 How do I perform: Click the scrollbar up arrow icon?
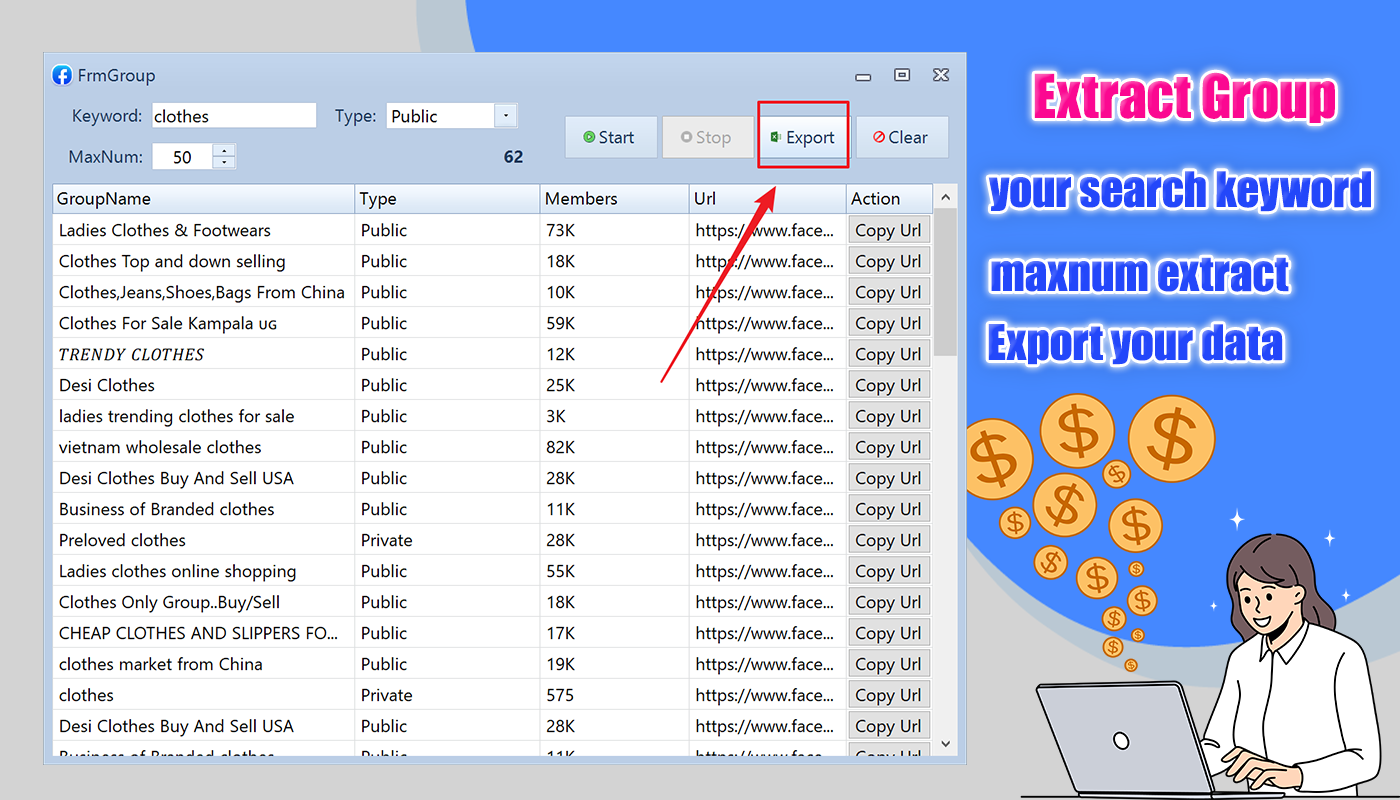(944, 197)
